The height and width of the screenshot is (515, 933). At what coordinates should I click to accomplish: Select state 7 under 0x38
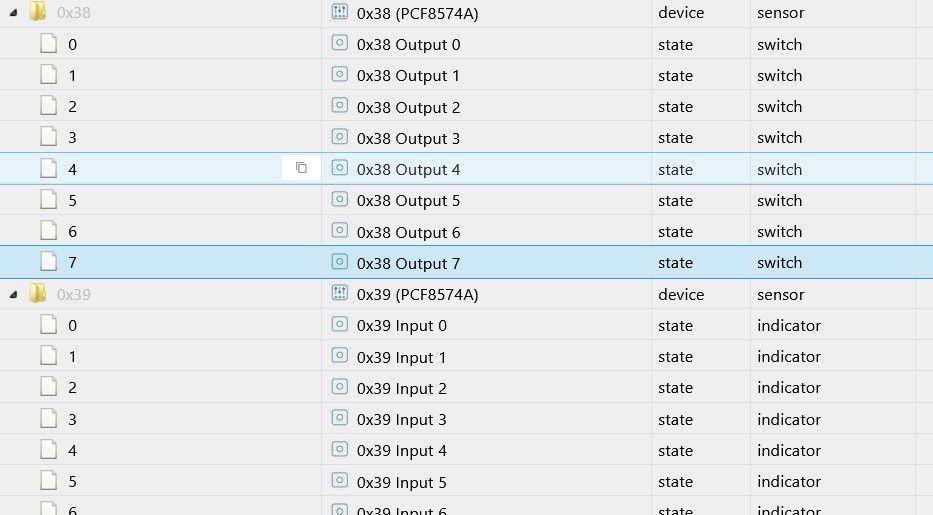coord(72,263)
